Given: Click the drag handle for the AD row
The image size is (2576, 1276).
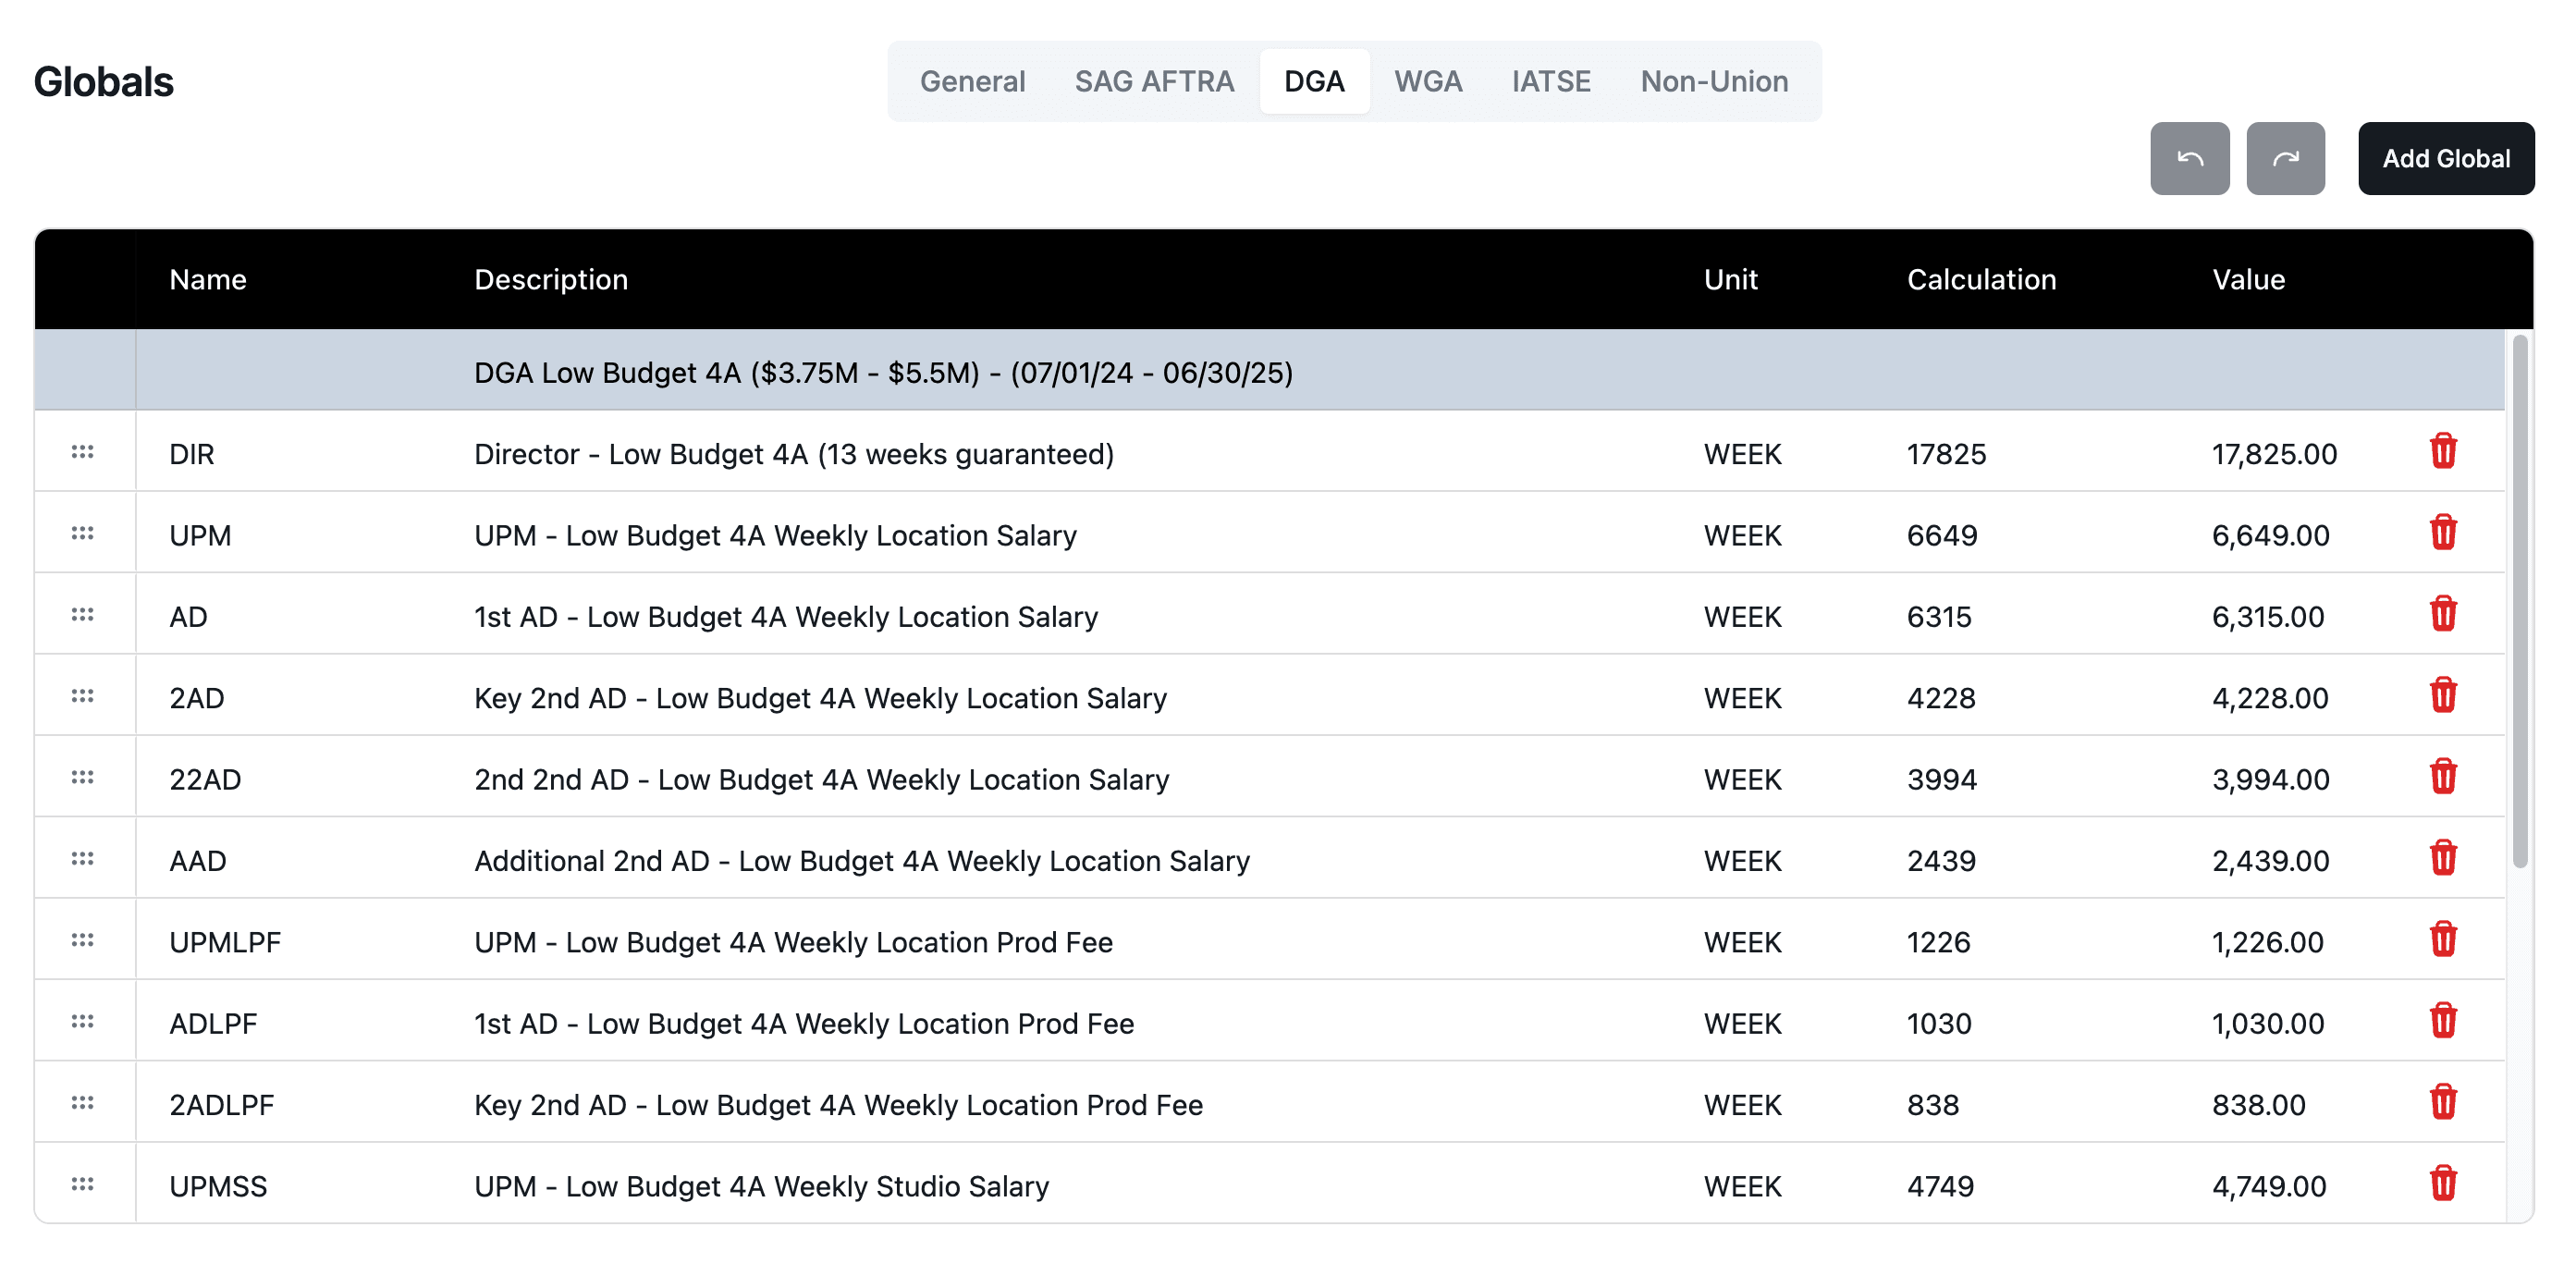Looking at the screenshot, I should (83, 616).
